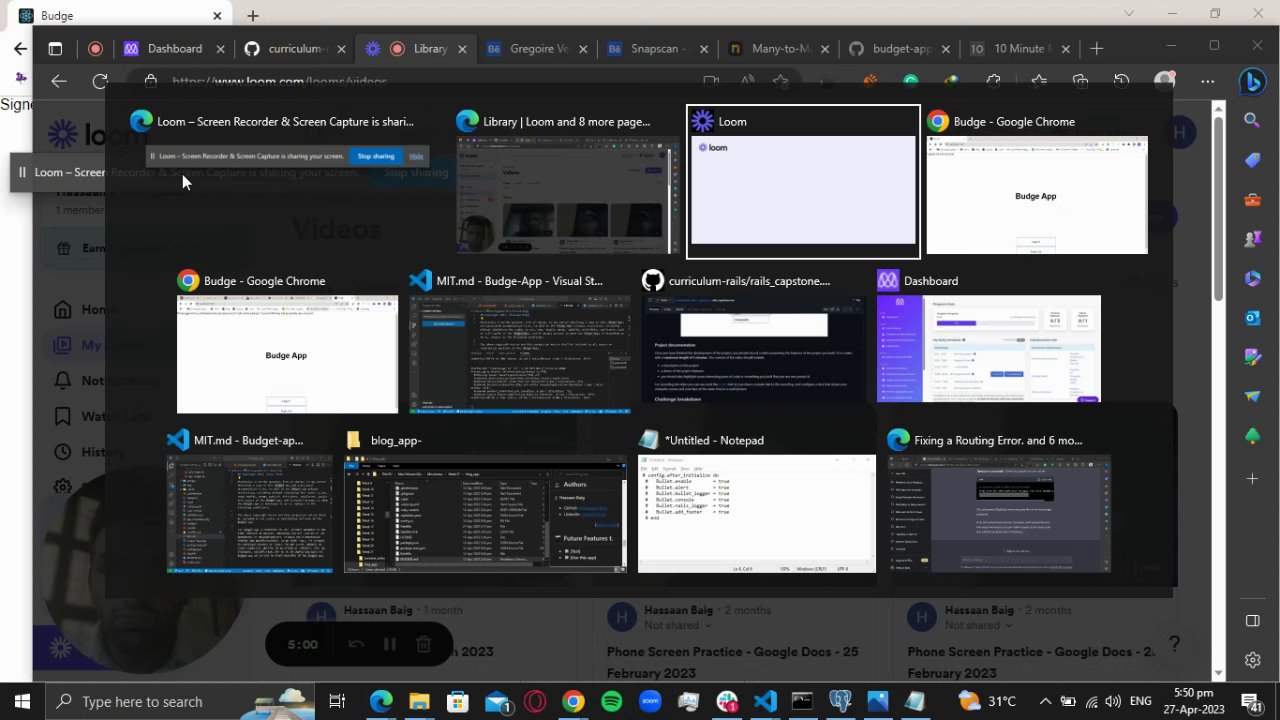Open Edge sidebar settings gear
The image size is (1280, 720).
tap(1252, 660)
